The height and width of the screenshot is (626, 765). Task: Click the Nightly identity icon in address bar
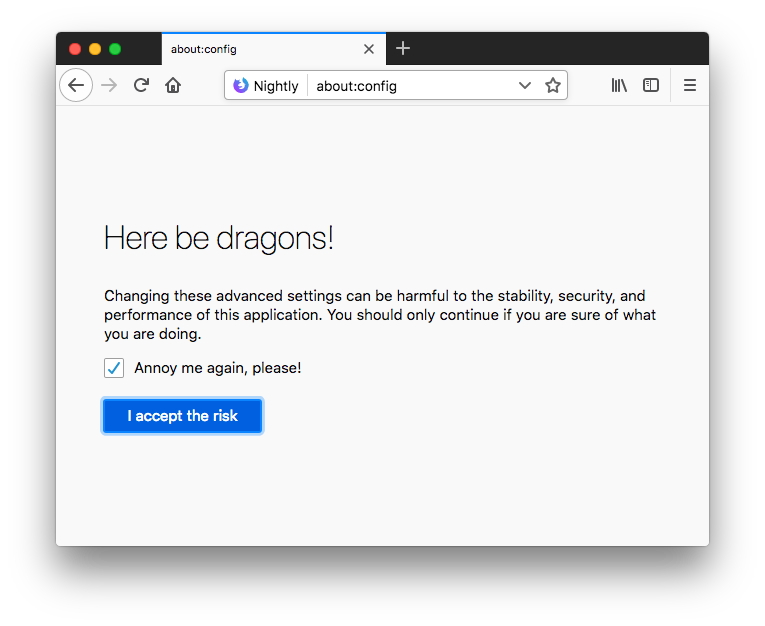click(241, 85)
